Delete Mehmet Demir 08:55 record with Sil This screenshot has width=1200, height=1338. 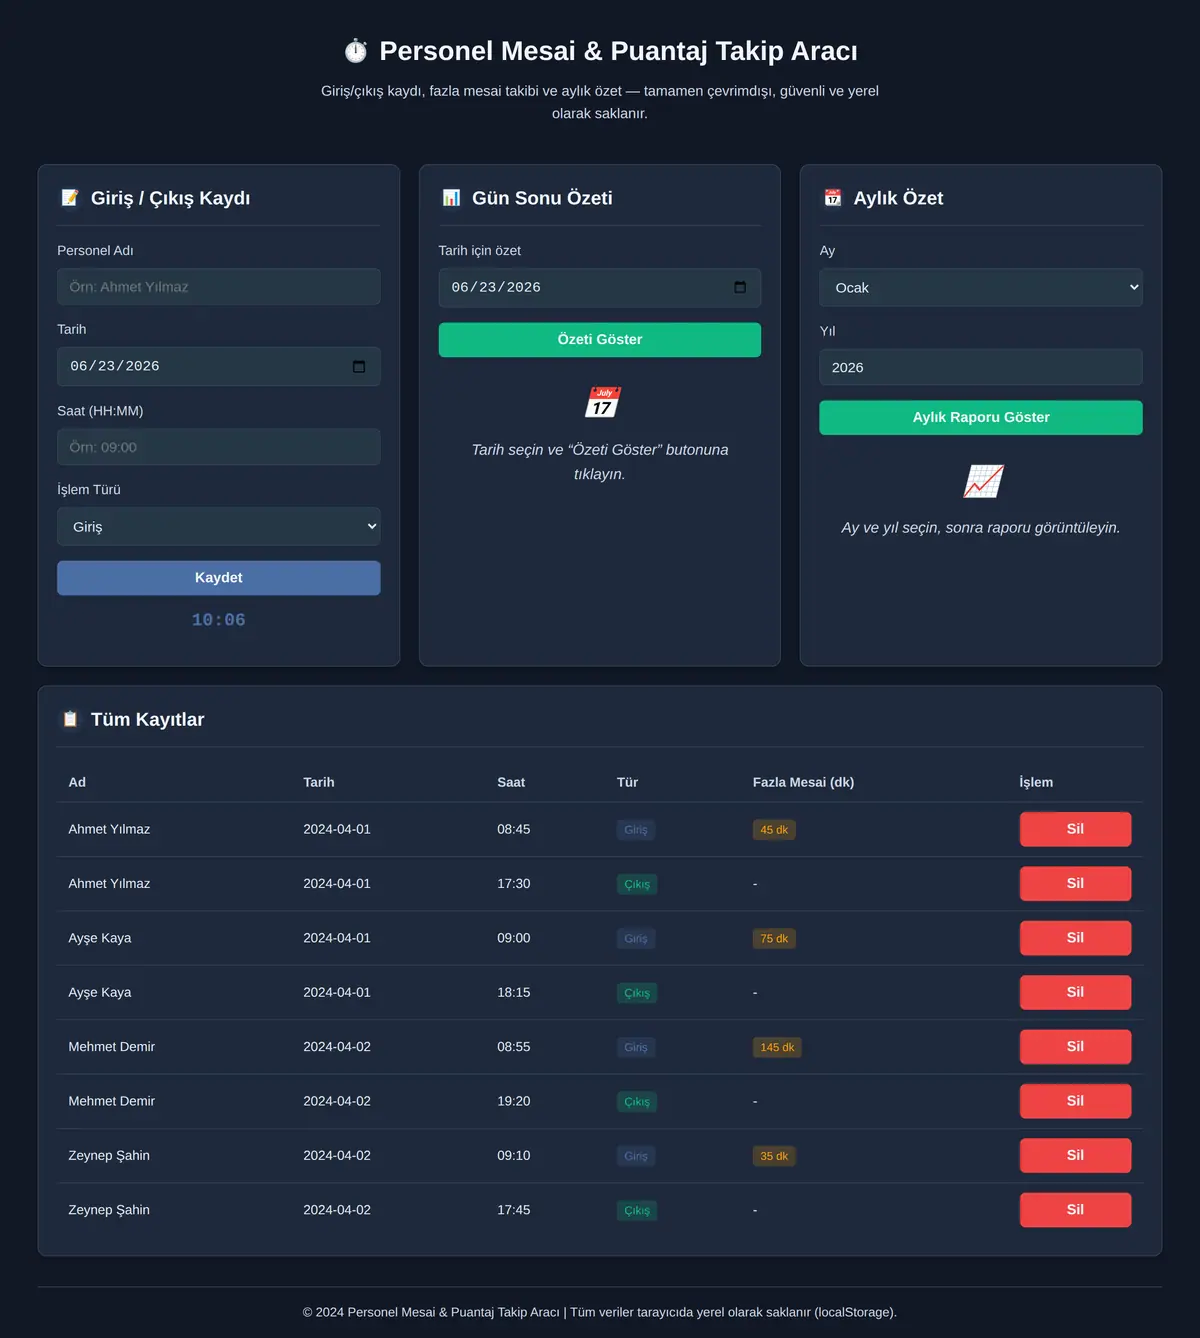[1075, 1047]
